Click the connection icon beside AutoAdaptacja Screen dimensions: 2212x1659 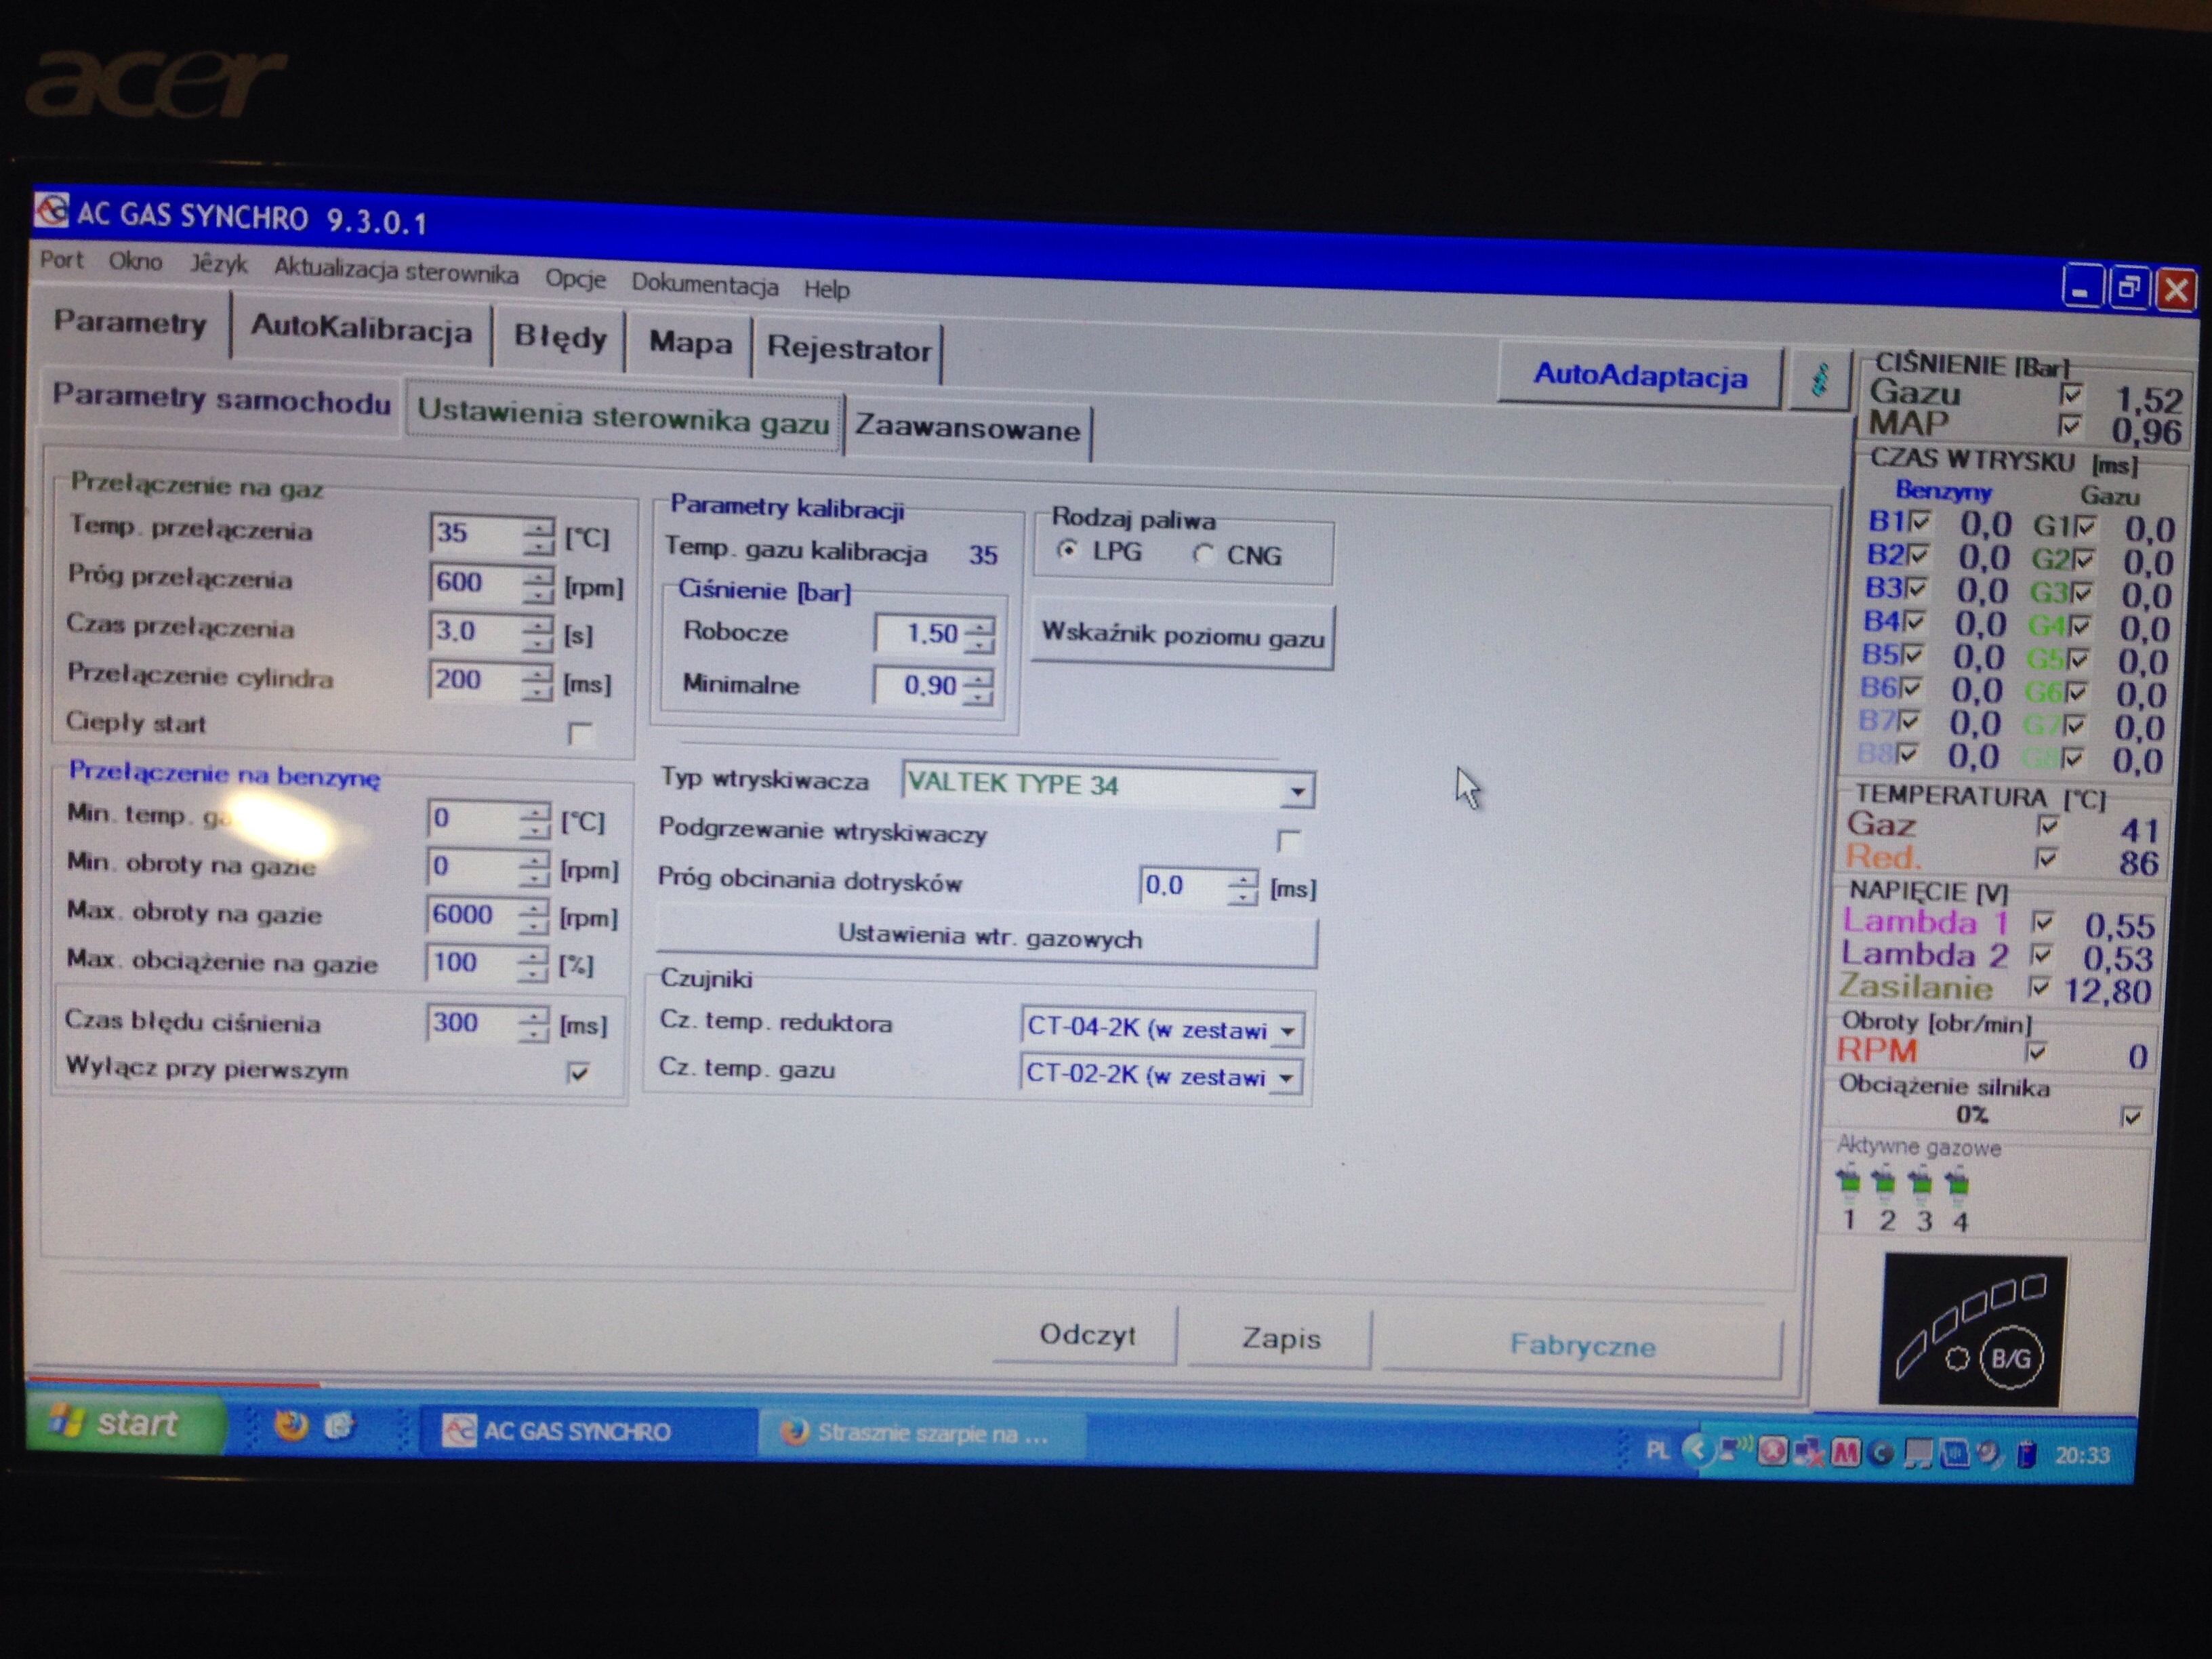point(1819,380)
